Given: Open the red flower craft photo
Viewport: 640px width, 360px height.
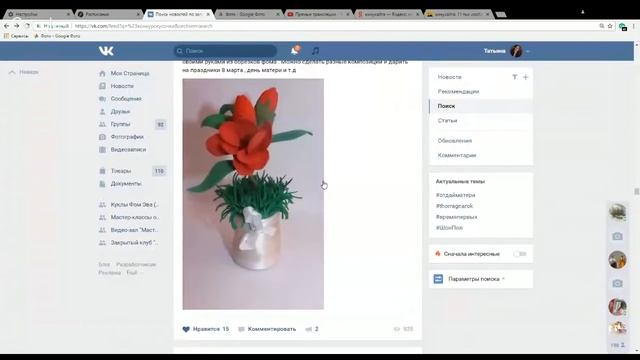Looking at the screenshot, I should tap(253, 194).
